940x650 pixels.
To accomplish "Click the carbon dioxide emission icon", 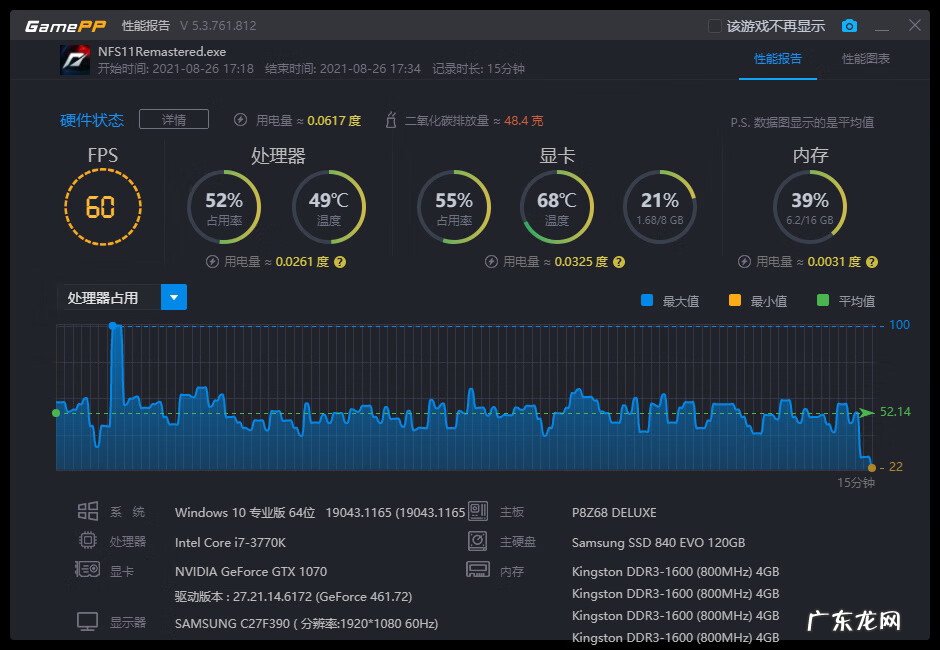I will (391, 120).
